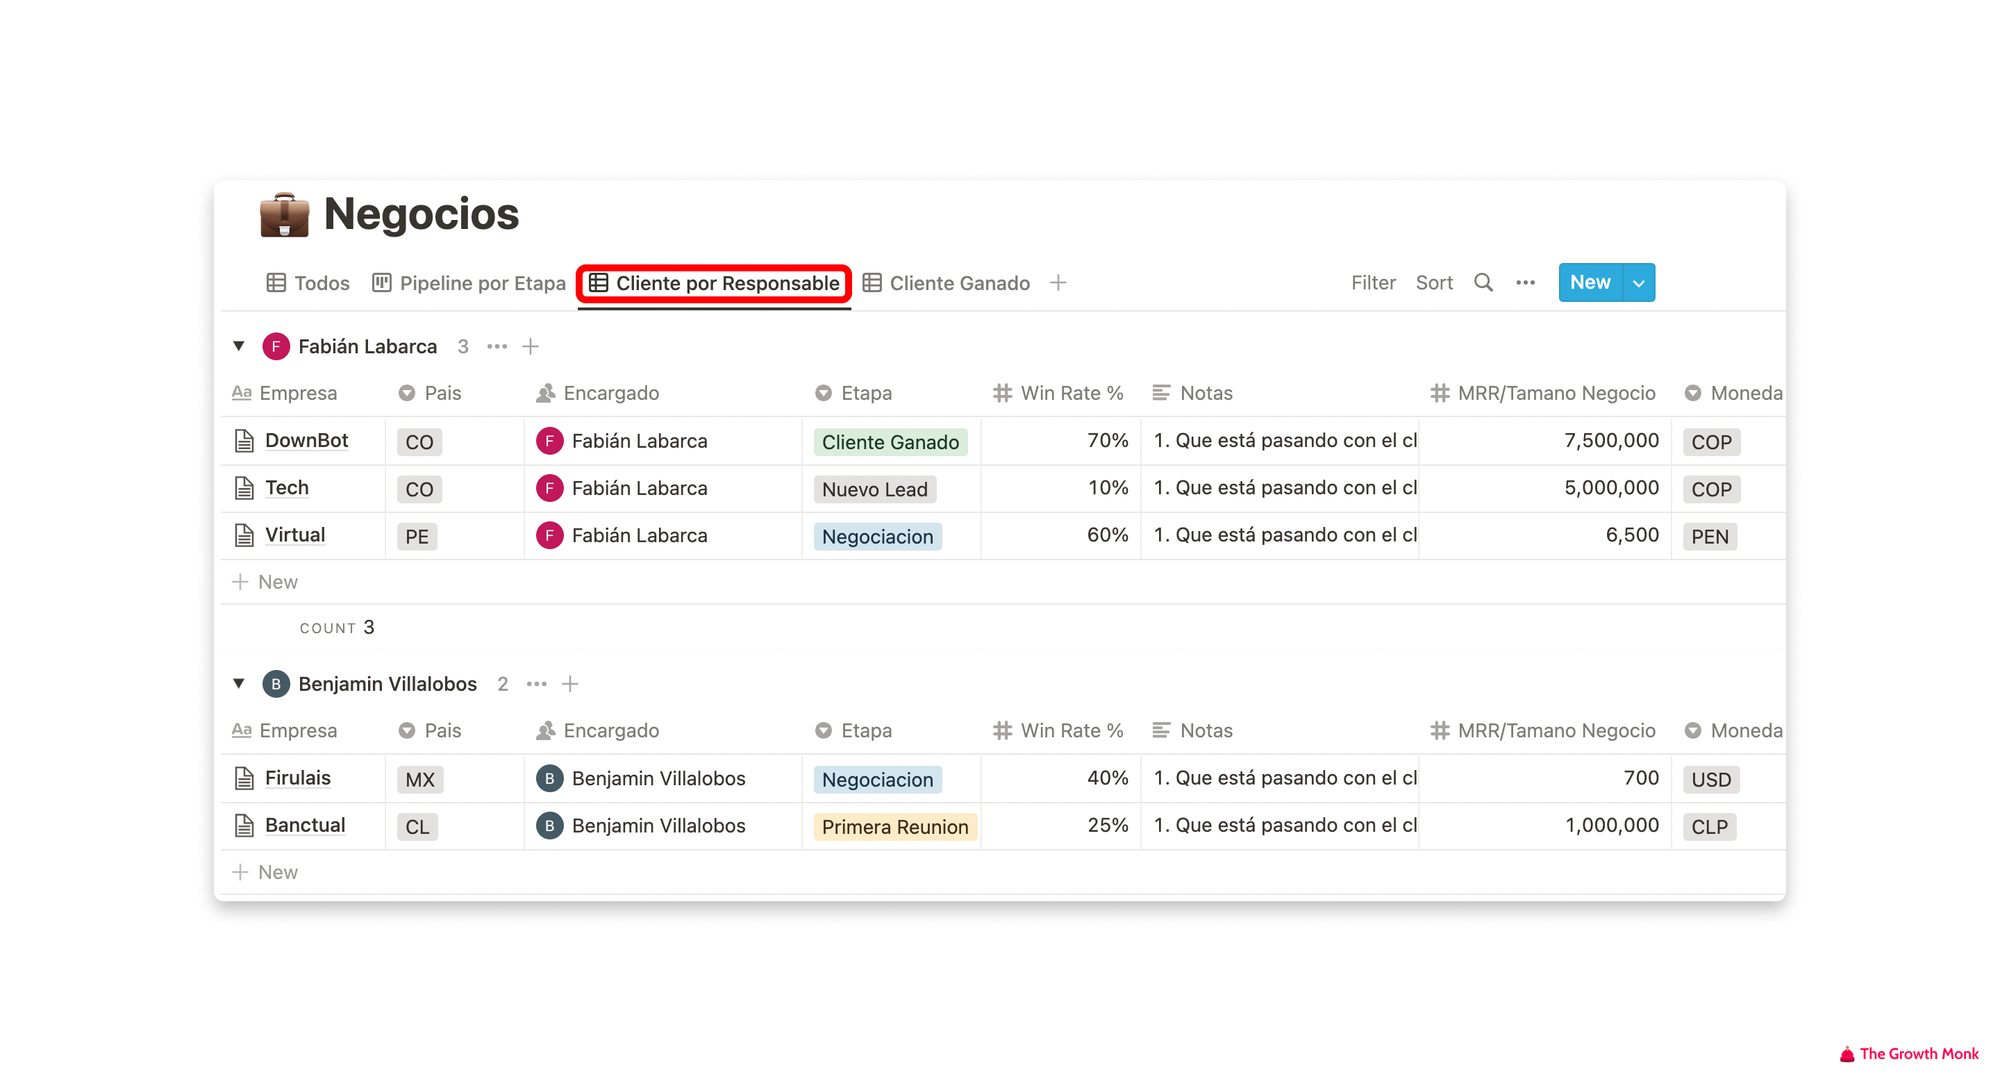Click Etapa column header in Fabián group
The width and height of the screenshot is (2000, 1083).
pos(853,393)
